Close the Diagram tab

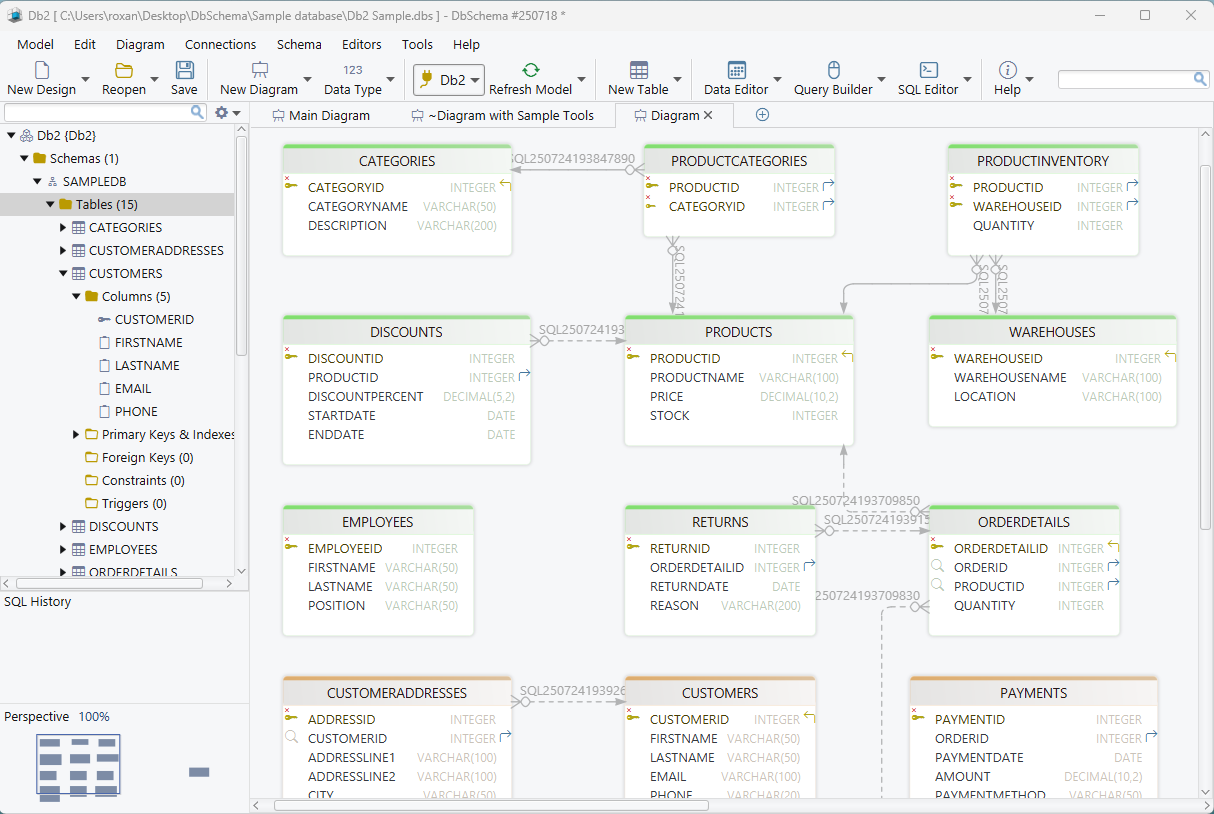click(x=708, y=115)
